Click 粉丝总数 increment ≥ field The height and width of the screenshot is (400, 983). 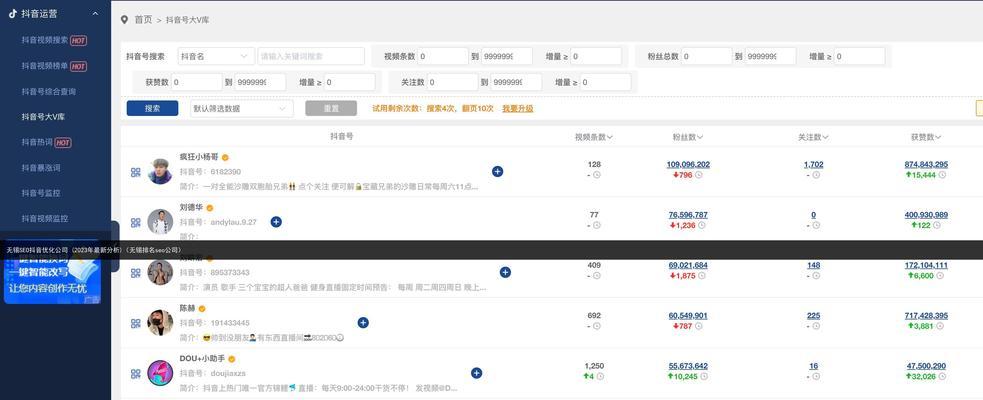859,56
